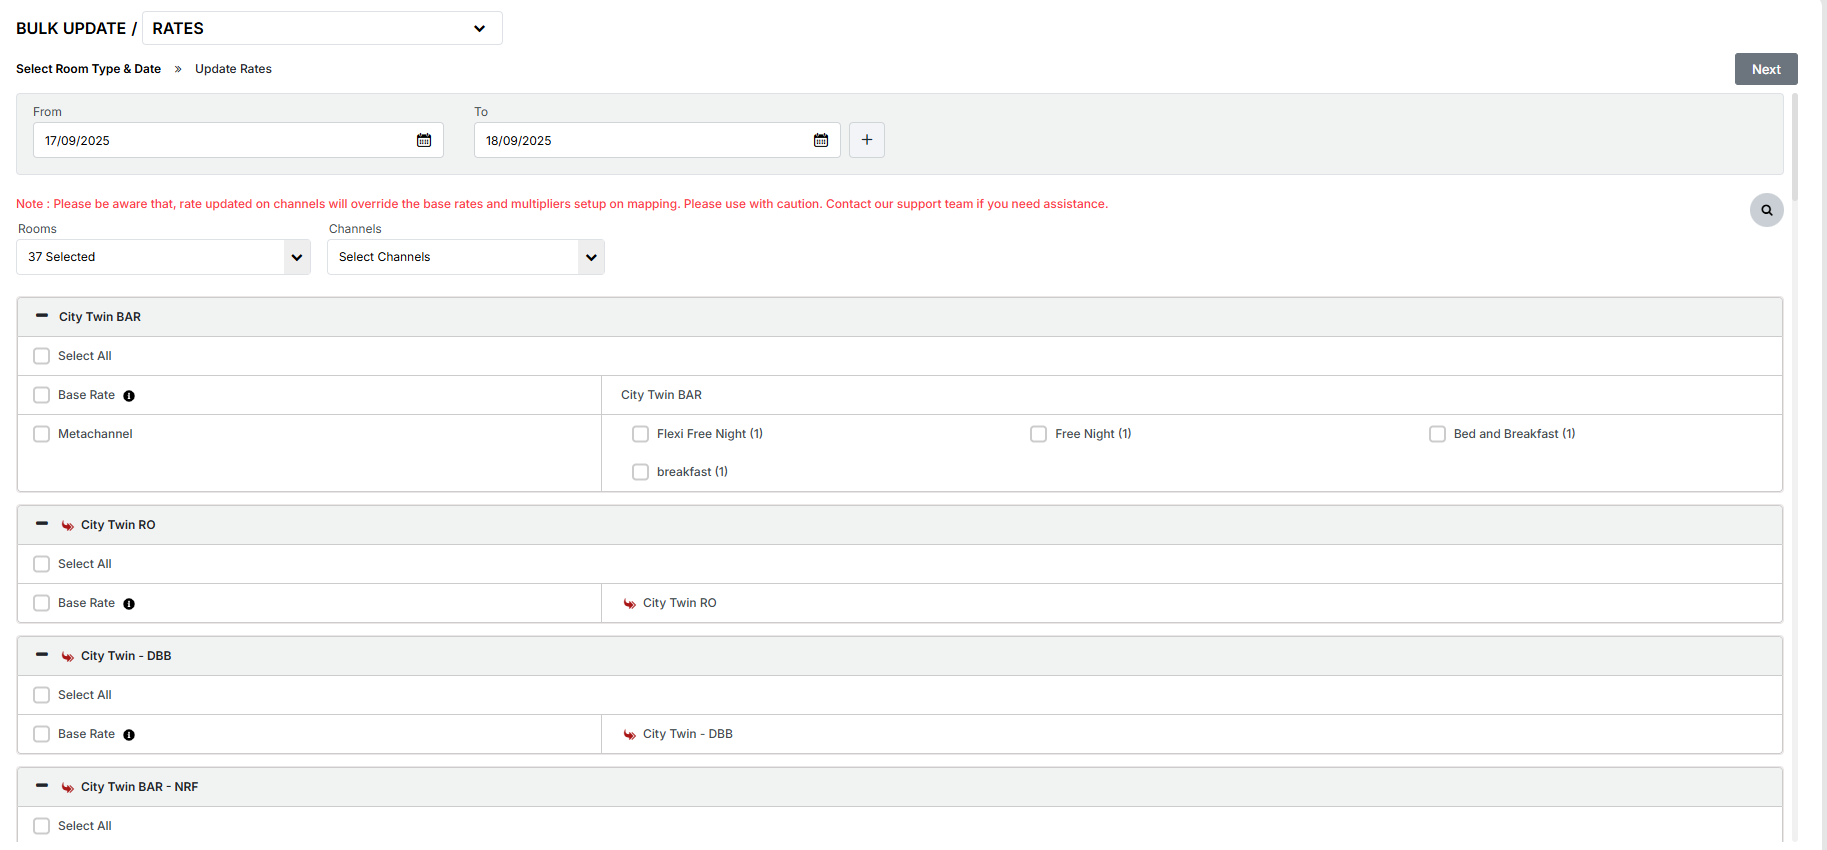Collapse the City Twin BAR section
This screenshot has width=1827, height=850.
42,316
